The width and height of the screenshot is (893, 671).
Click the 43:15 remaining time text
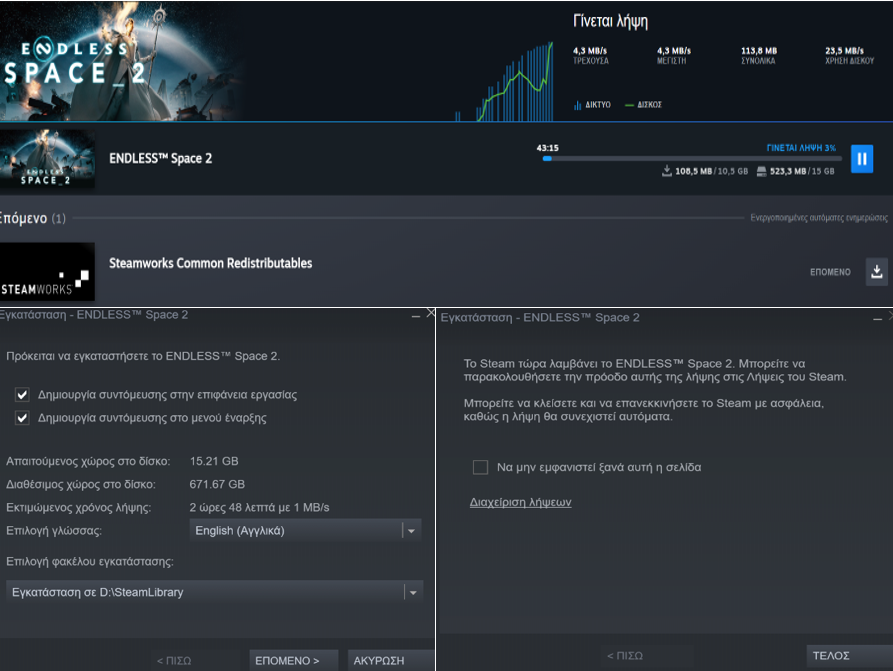(547, 148)
